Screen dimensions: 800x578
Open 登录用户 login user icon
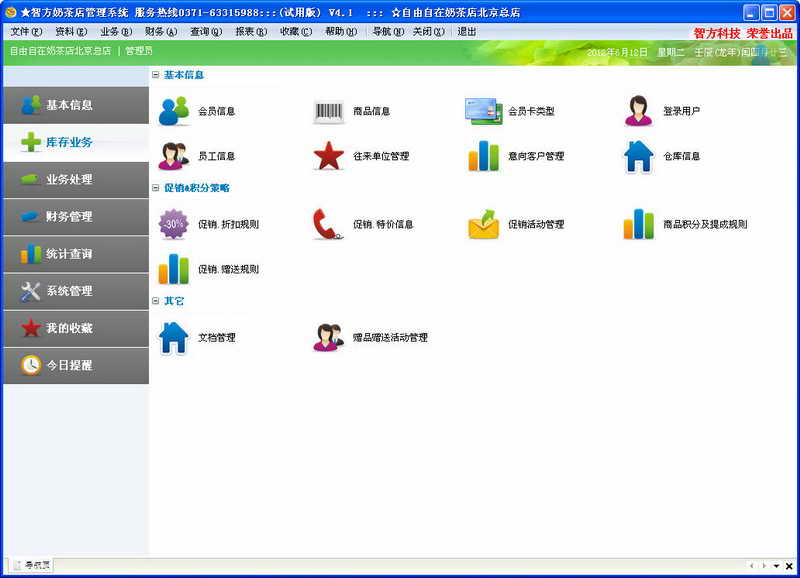[638, 111]
